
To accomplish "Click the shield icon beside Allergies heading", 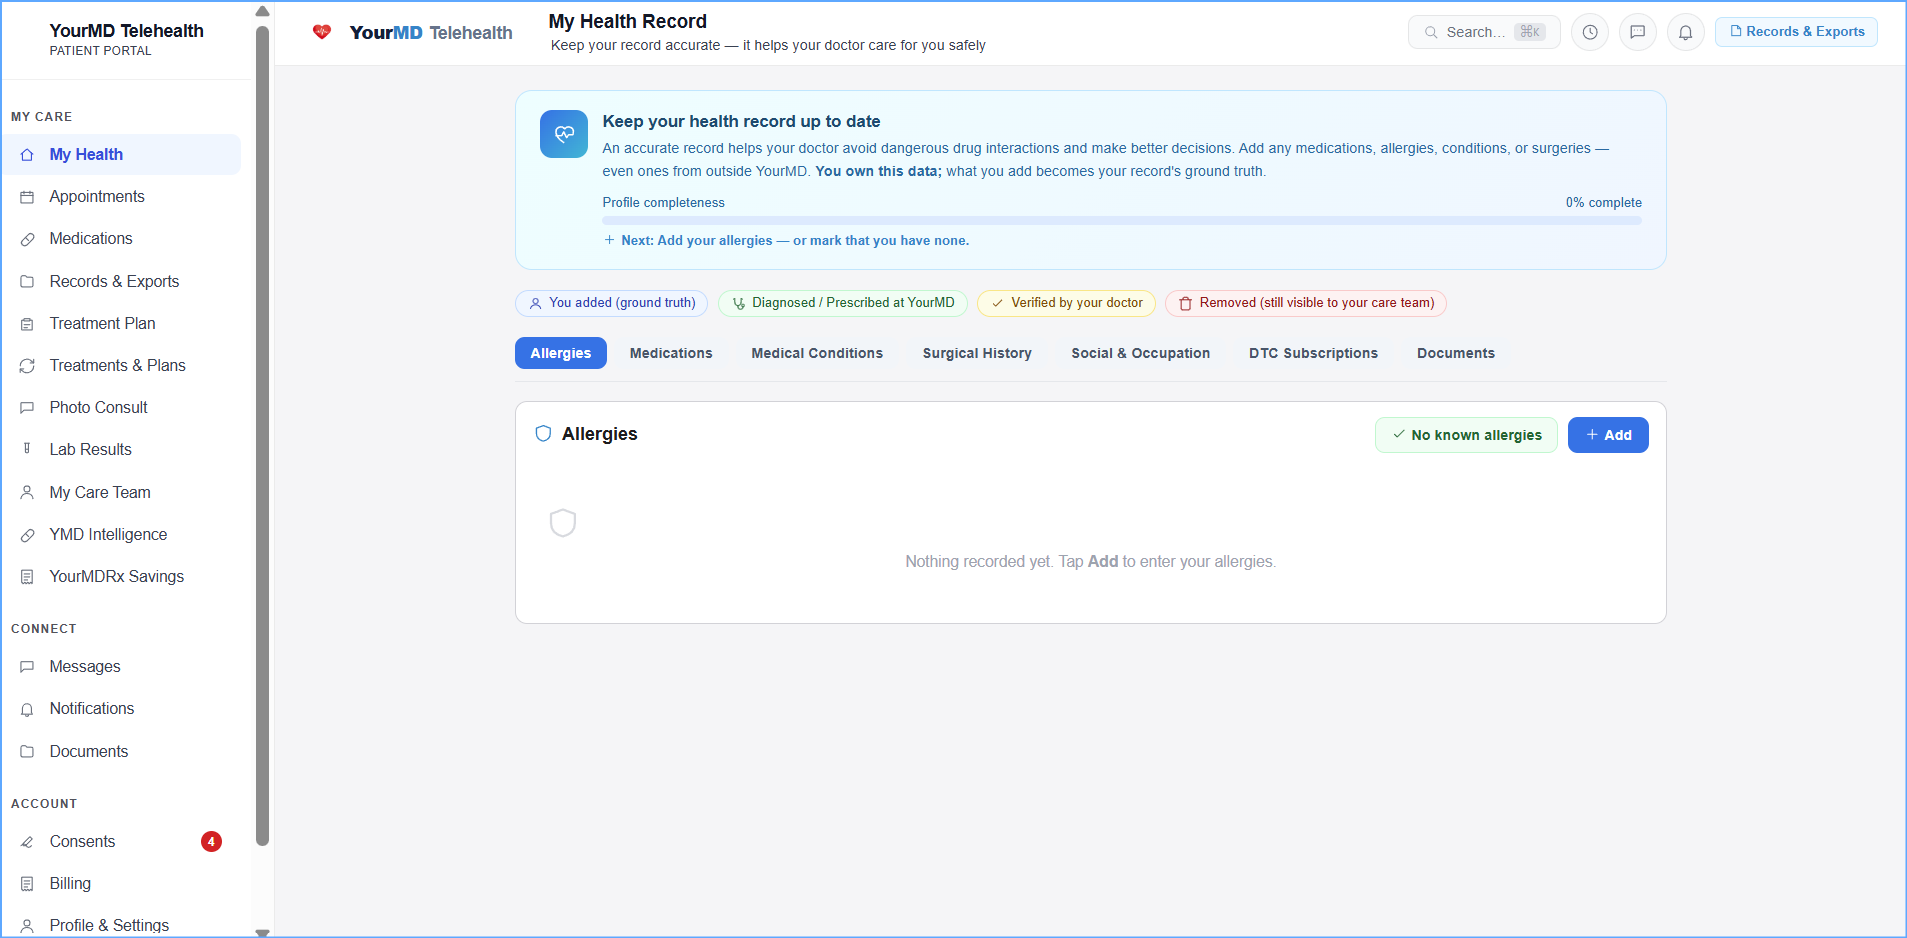I will pyautogui.click(x=543, y=433).
